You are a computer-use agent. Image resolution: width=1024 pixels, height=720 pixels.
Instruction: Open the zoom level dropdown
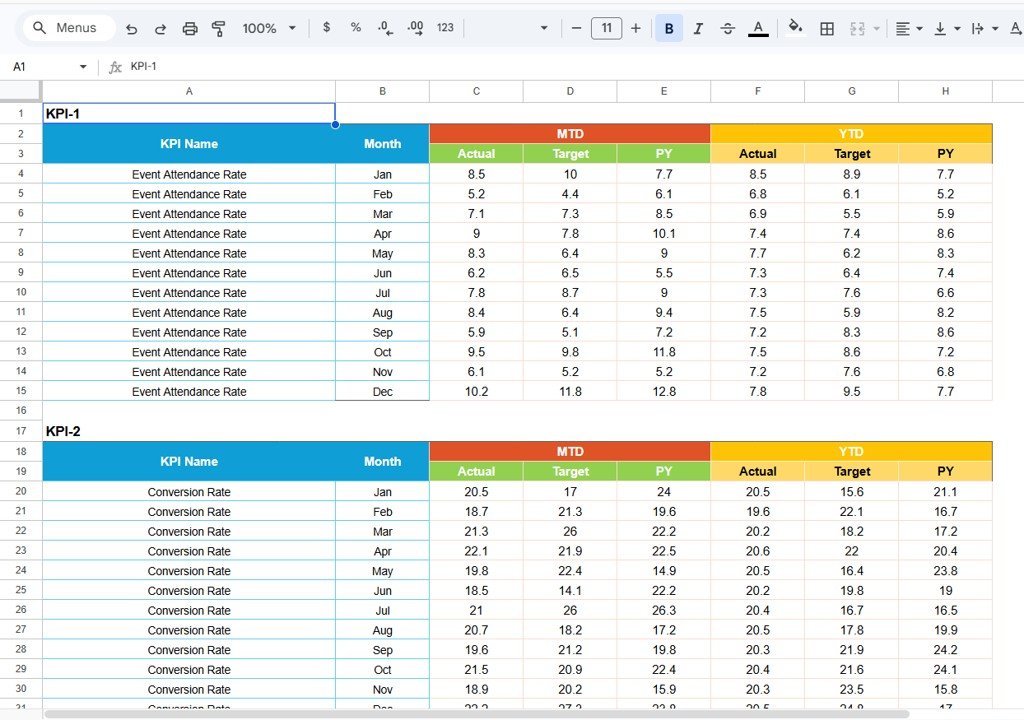click(268, 28)
